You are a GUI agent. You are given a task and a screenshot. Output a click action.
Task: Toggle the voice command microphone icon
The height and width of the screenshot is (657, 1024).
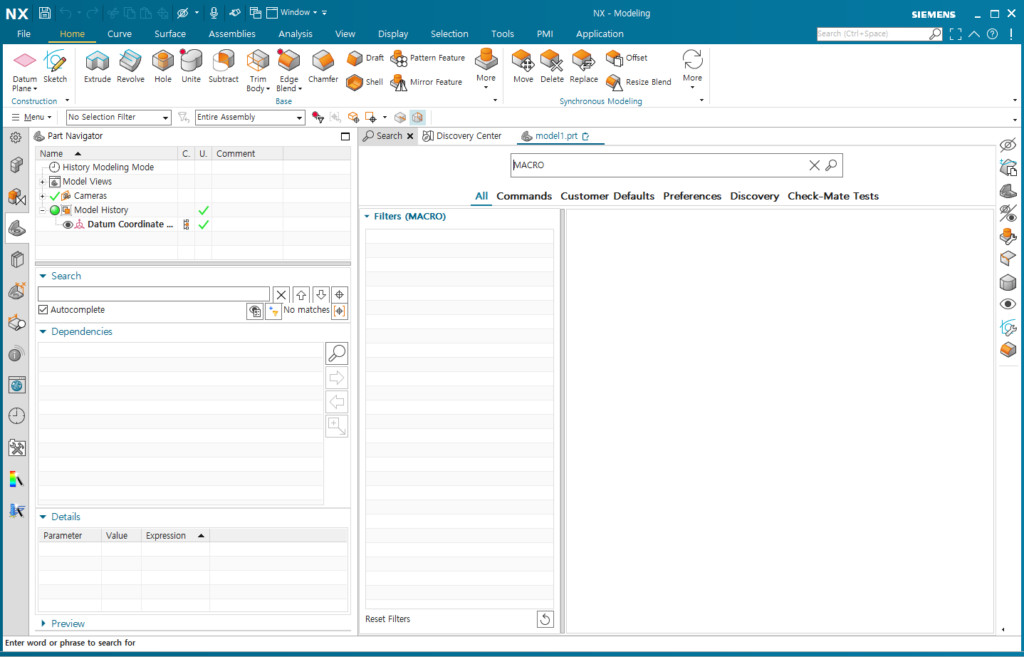(214, 12)
